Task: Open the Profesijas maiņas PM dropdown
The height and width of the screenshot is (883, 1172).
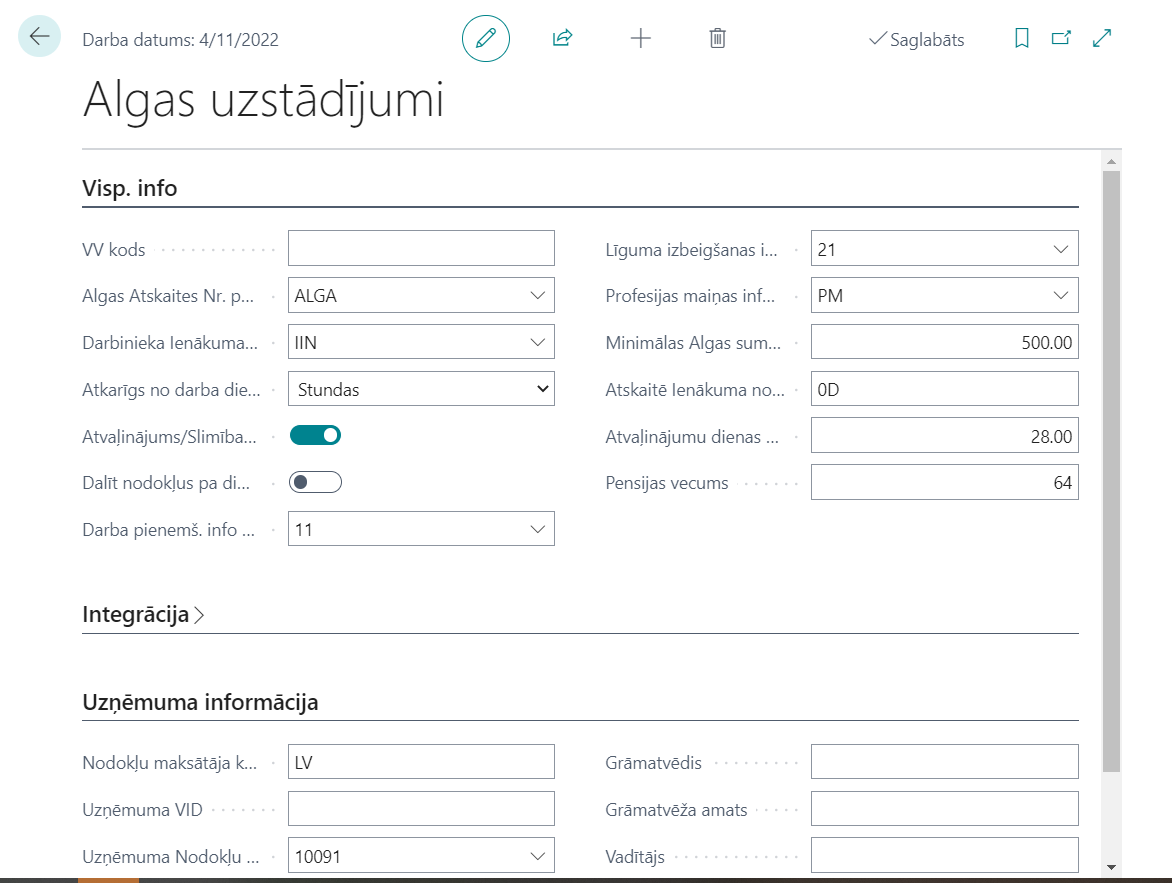Action: coord(1061,295)
